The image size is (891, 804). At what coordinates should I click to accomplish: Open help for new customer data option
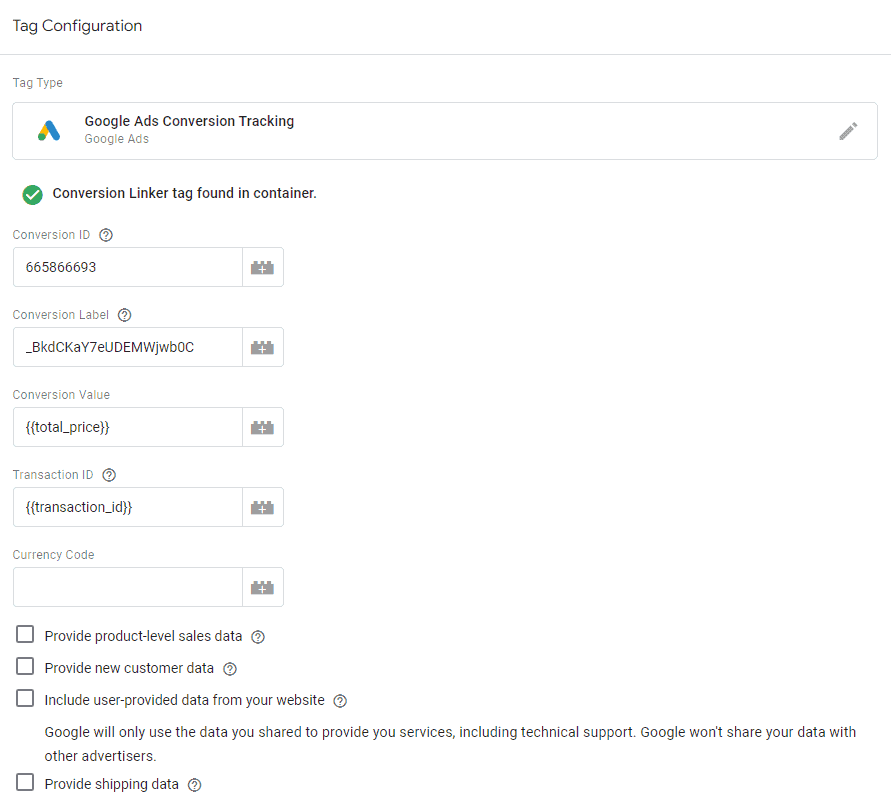tap(230, 669)
